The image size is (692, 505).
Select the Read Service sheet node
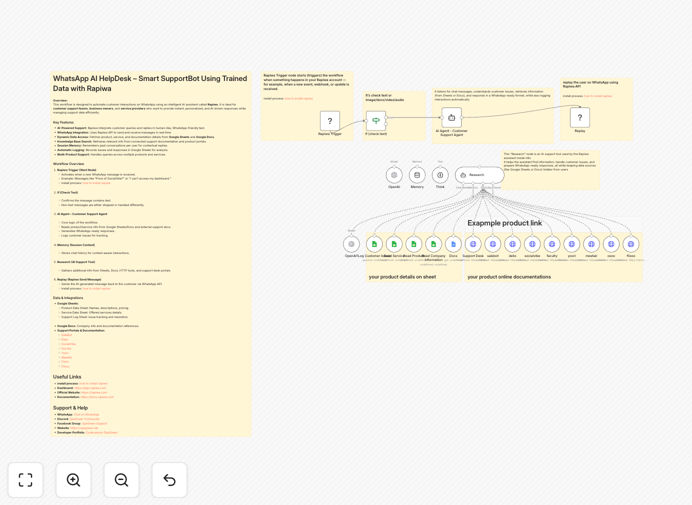click(x=394, y=244)
